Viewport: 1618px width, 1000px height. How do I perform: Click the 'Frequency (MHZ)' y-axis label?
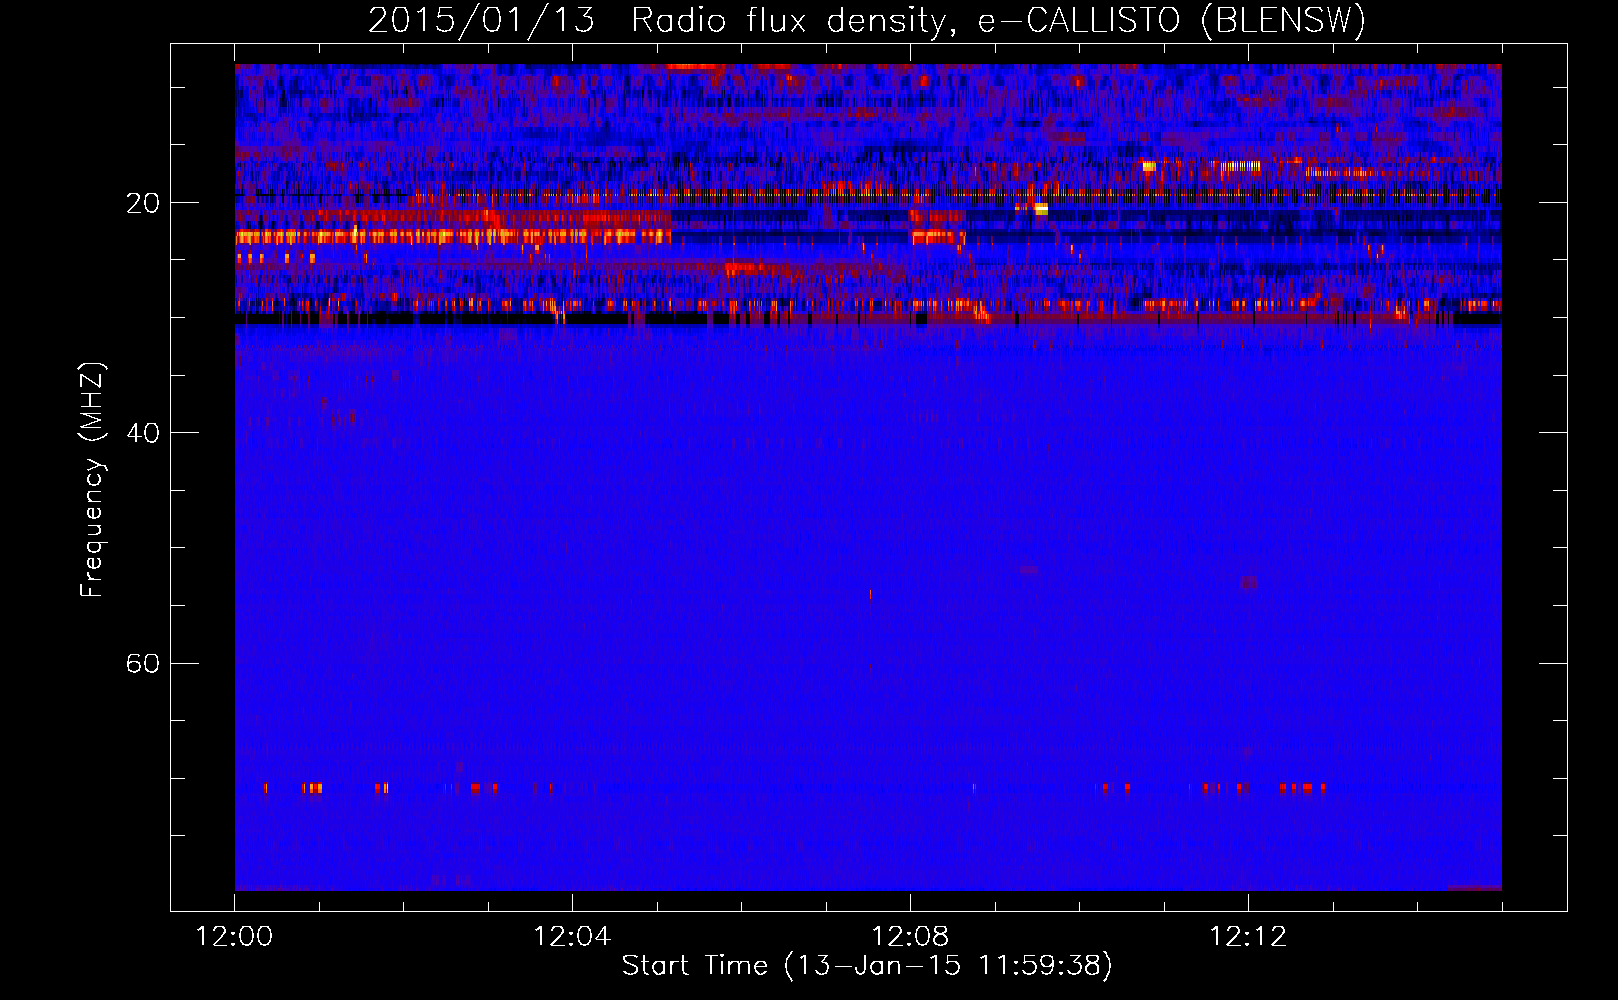(92, 480)
